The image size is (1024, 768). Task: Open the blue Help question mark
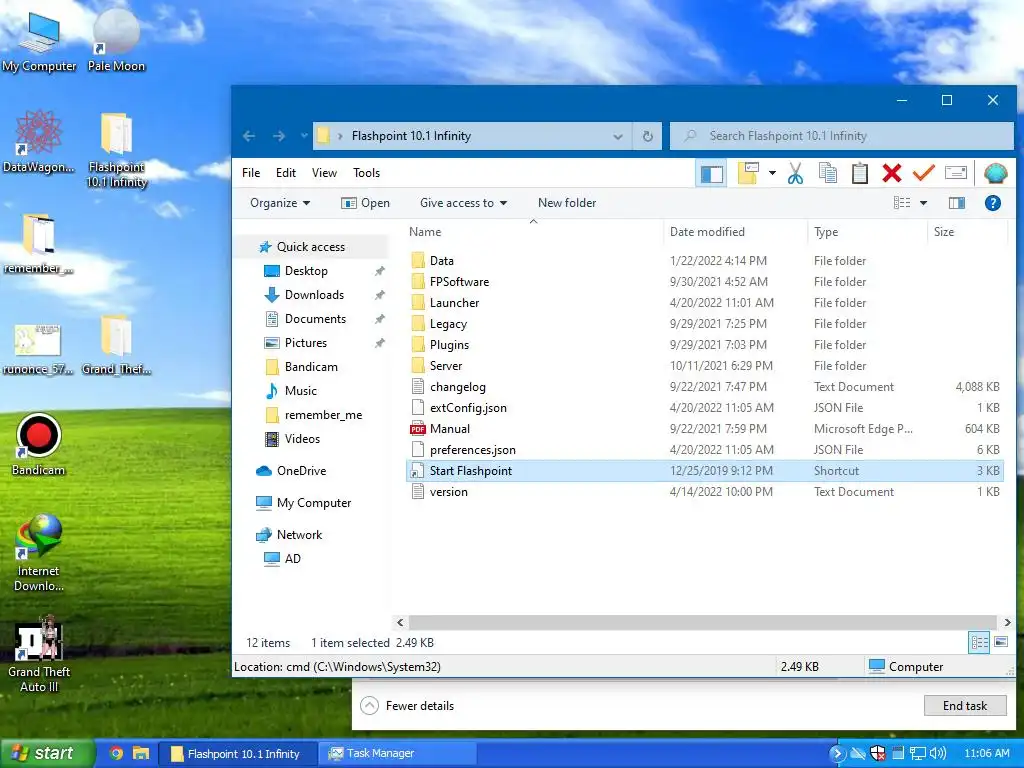click(x=993, y=203)
